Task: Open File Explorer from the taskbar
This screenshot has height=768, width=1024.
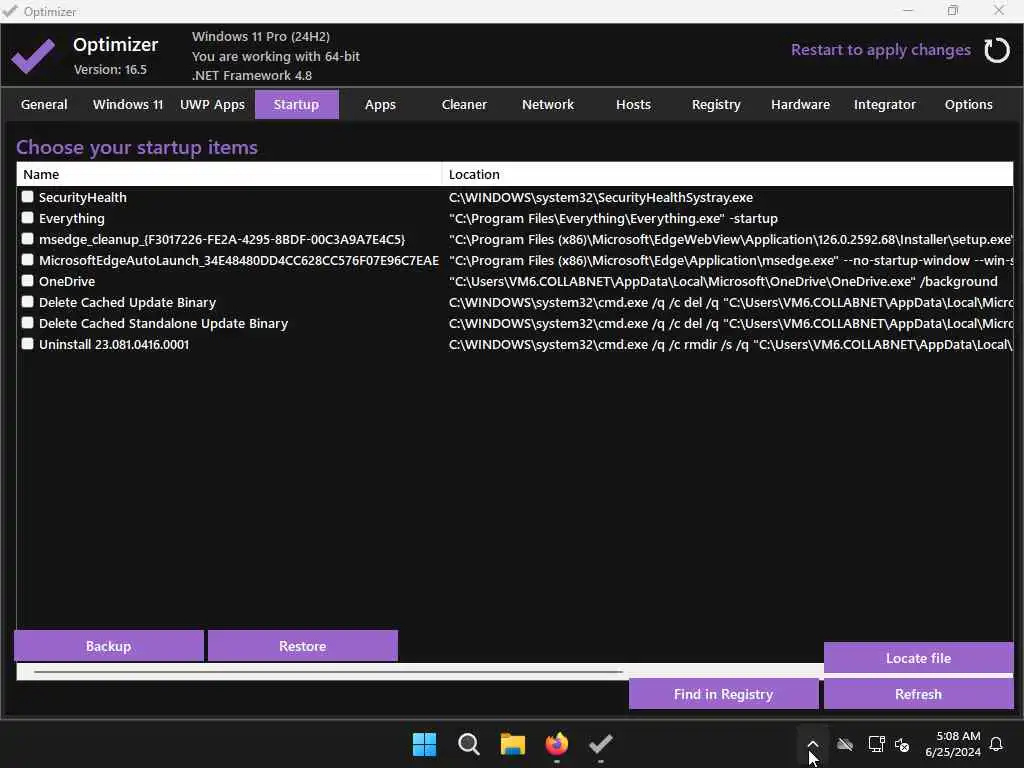Action: point(513,744)
